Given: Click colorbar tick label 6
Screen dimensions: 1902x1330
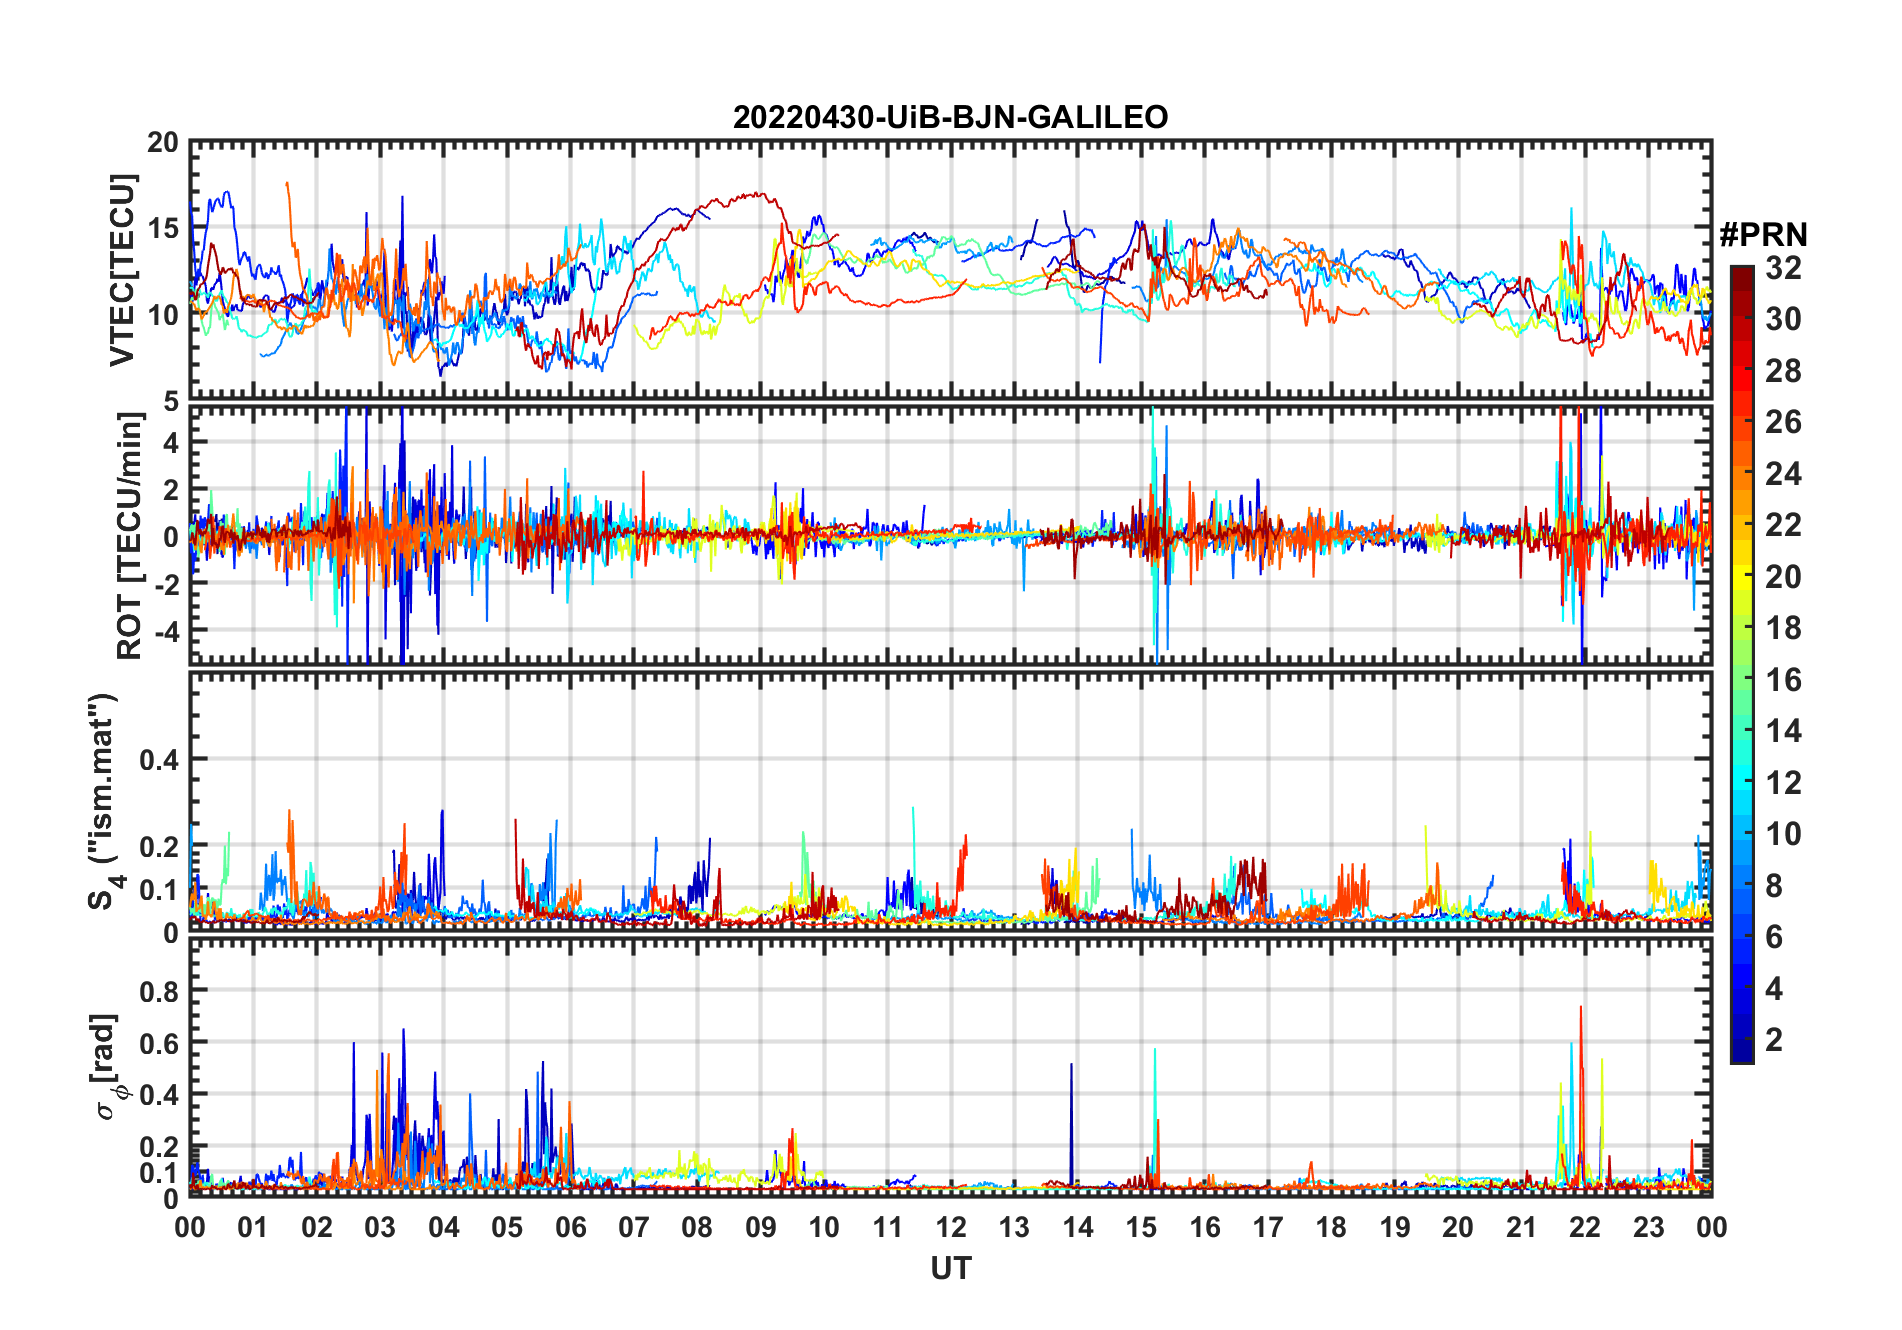Looking at the screenshot, I should pyautogui.click(x=1774, y=937).
